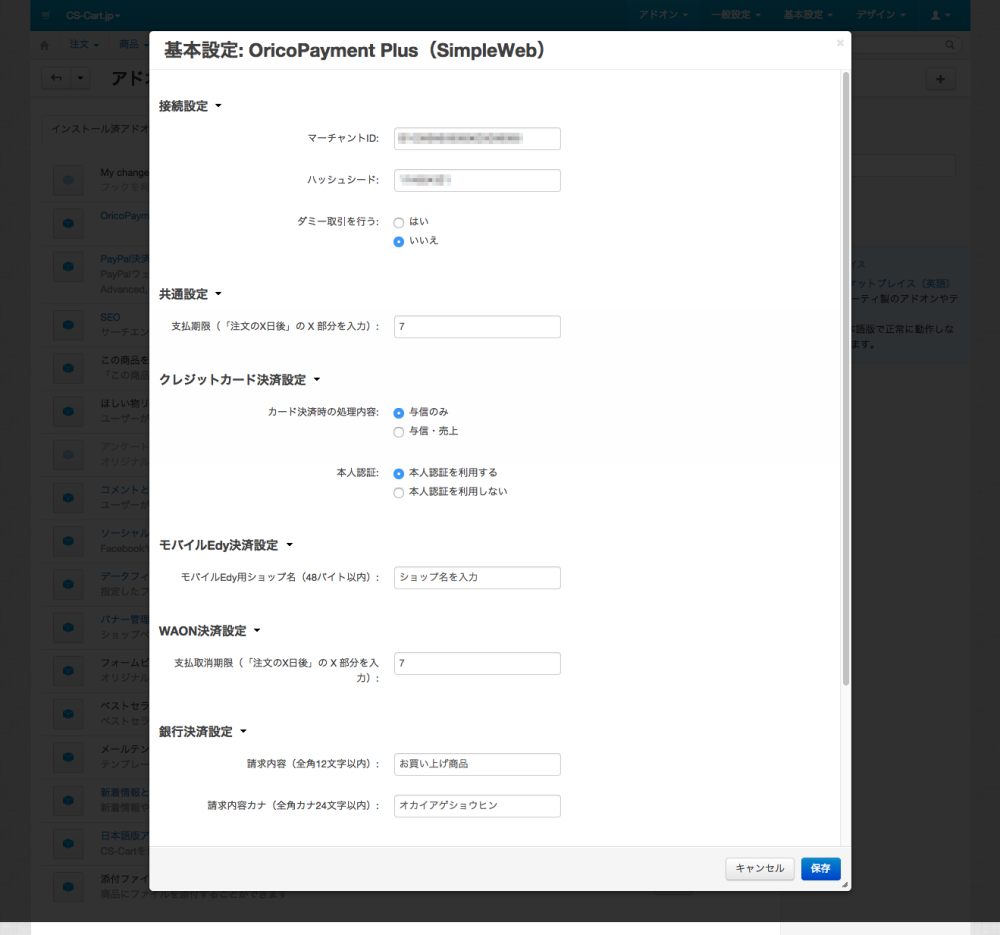This screenshot has width=1000, height=935.
Task: Click the ベストセラー addon icon
Action: tap(68, 714)
